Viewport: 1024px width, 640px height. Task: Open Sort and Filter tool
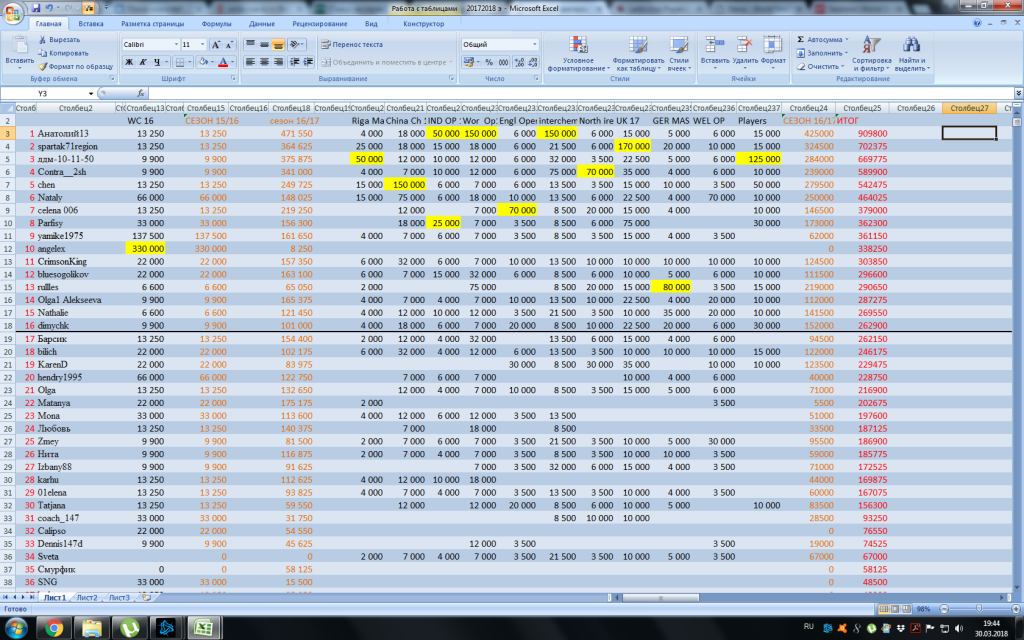pyautogui.click(x=871, y=47)
